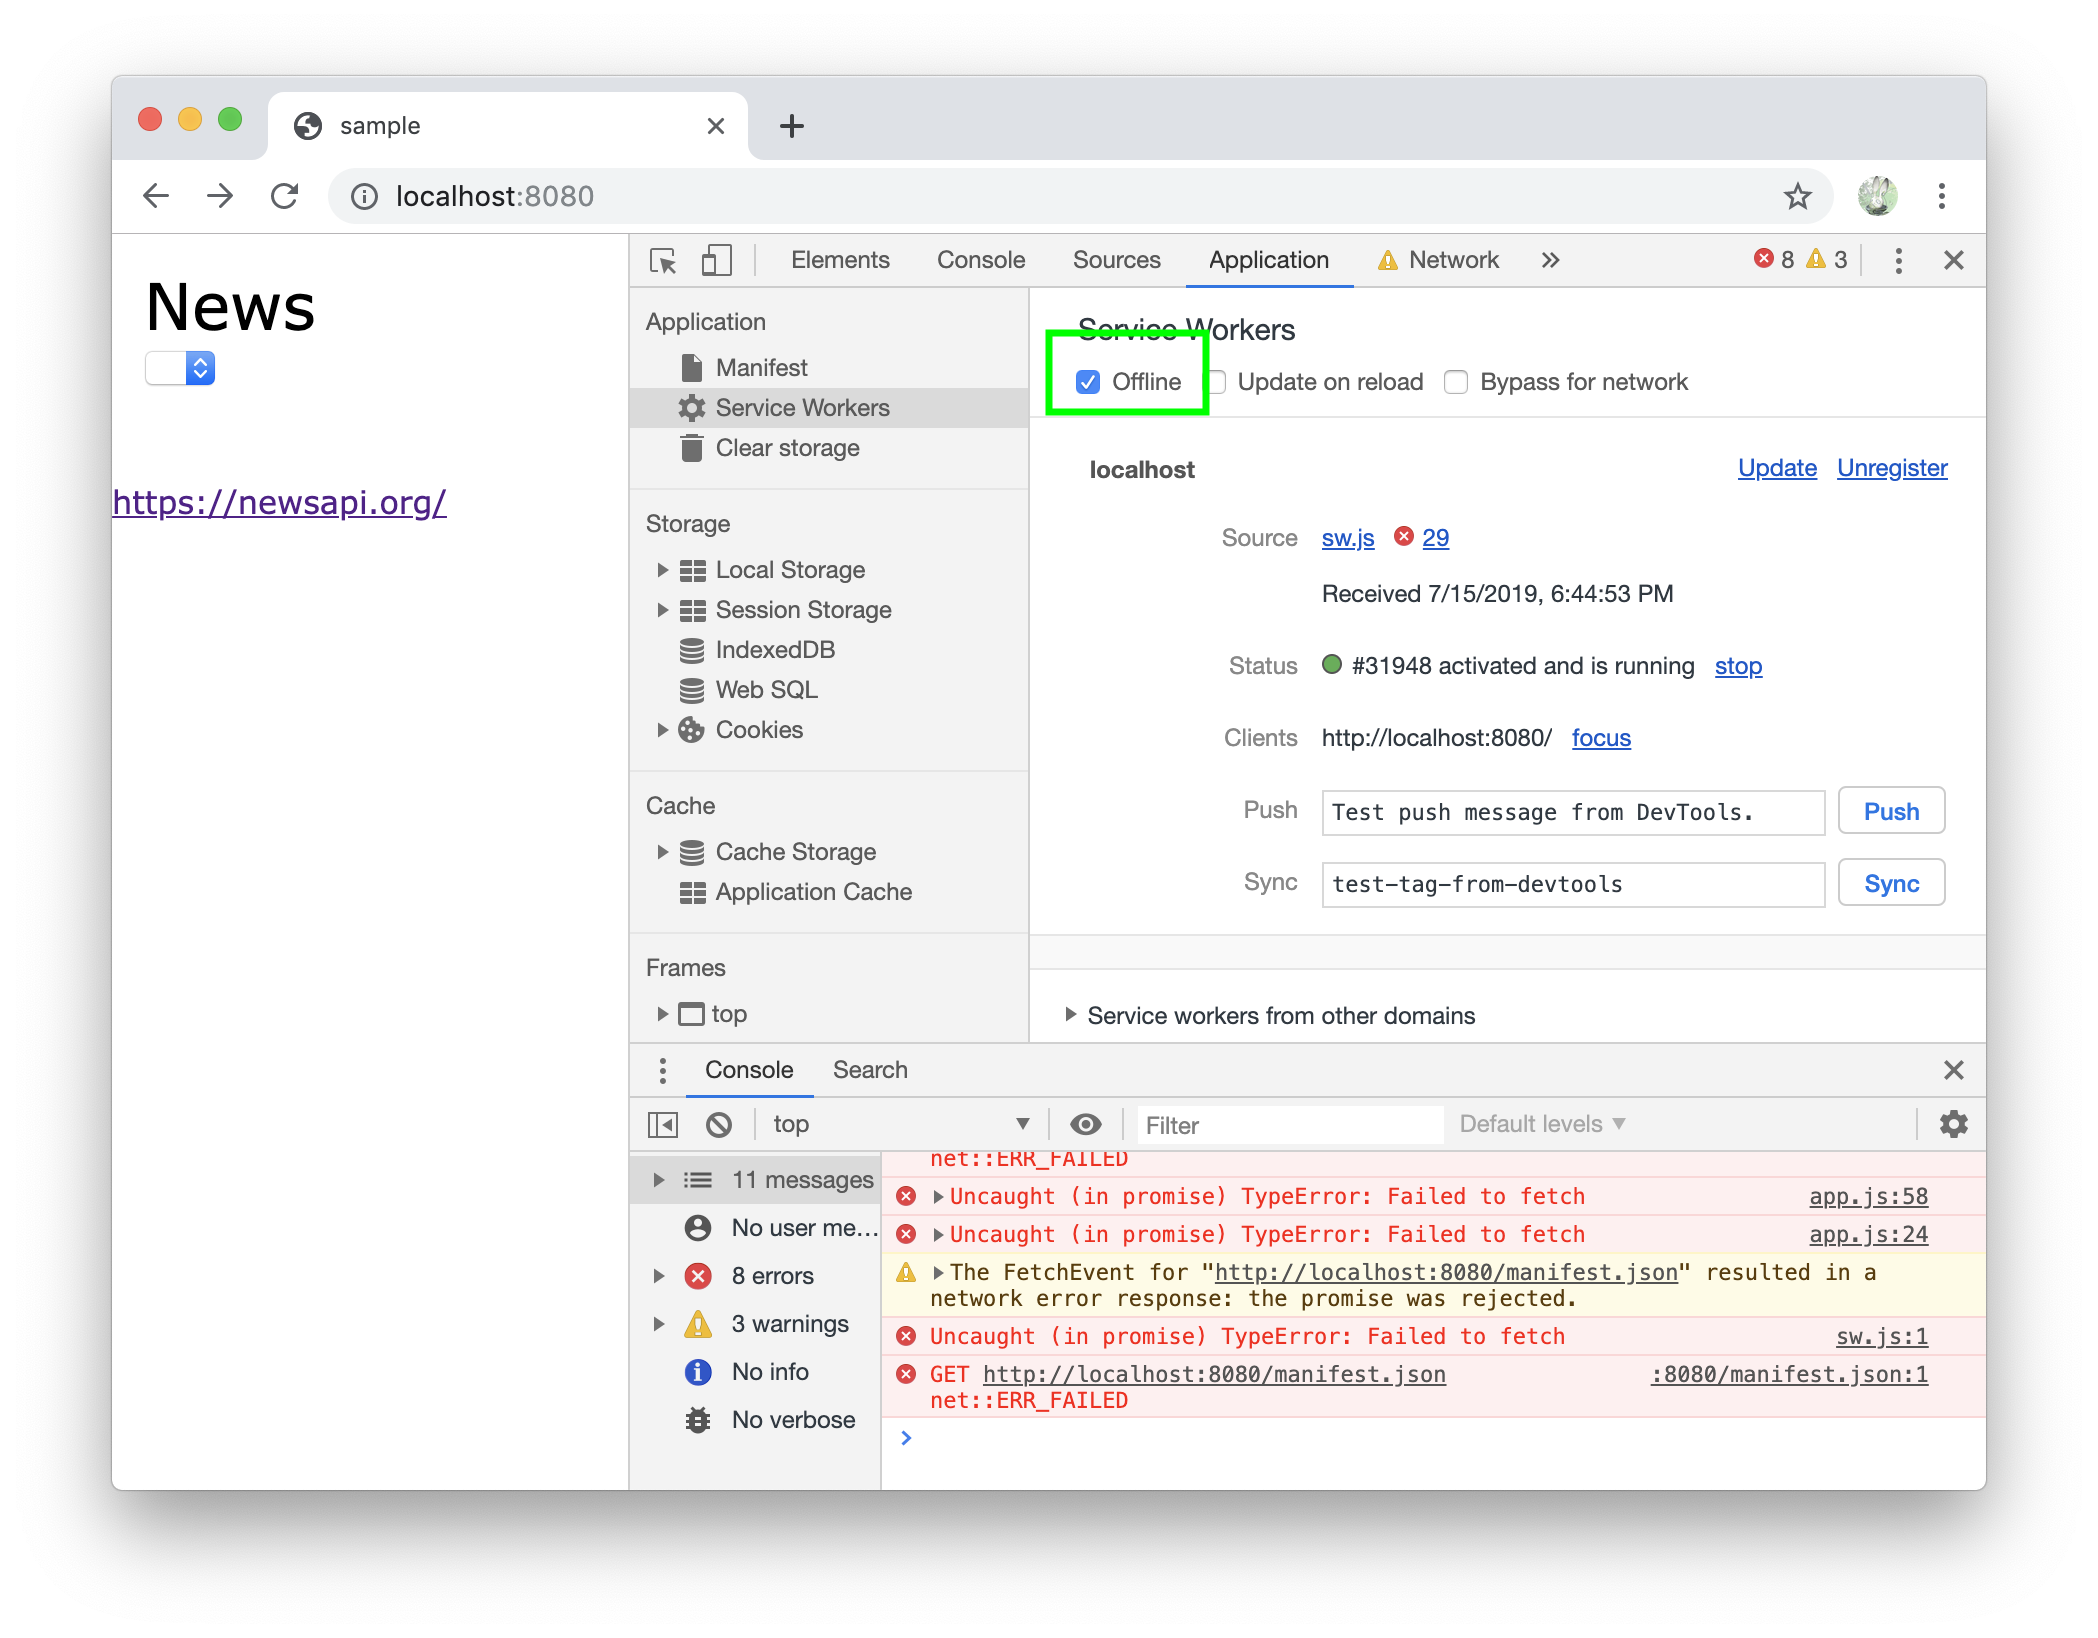Reload the page via the refresh icon
Image resolution: width=2098 pixels, height=1638 pixels.
pyautogui.click(x=285, y=196)
